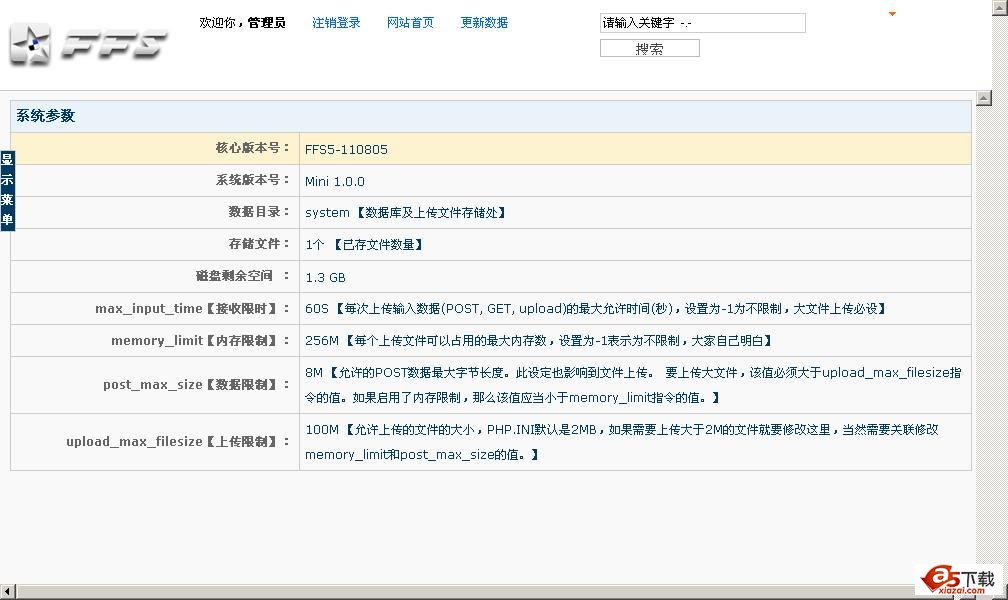This screenshot has height=600, width=1008.
Task: Click the vertical scrollbar up arrow
Action: [984, 98]
